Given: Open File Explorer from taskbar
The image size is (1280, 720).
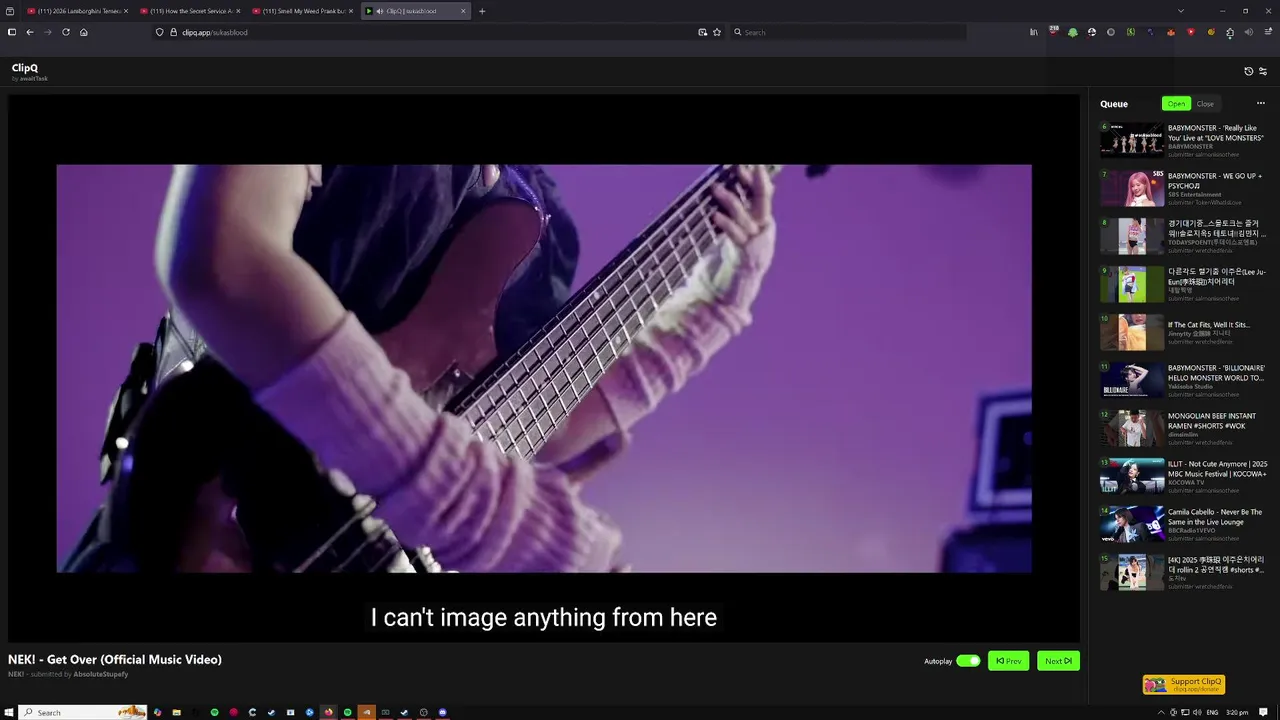Looking at the screenshot, I should [176, 712].
